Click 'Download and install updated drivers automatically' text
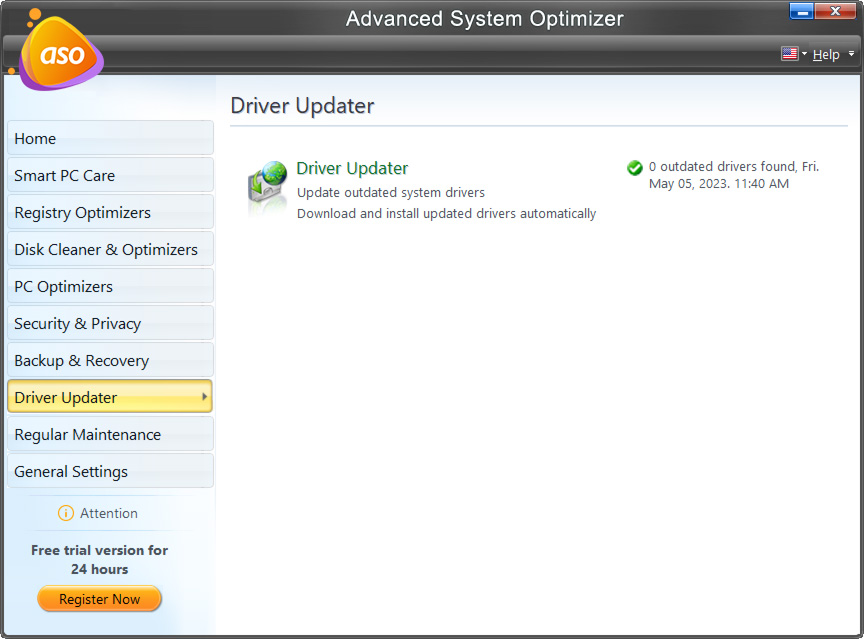 coord(446,213)
